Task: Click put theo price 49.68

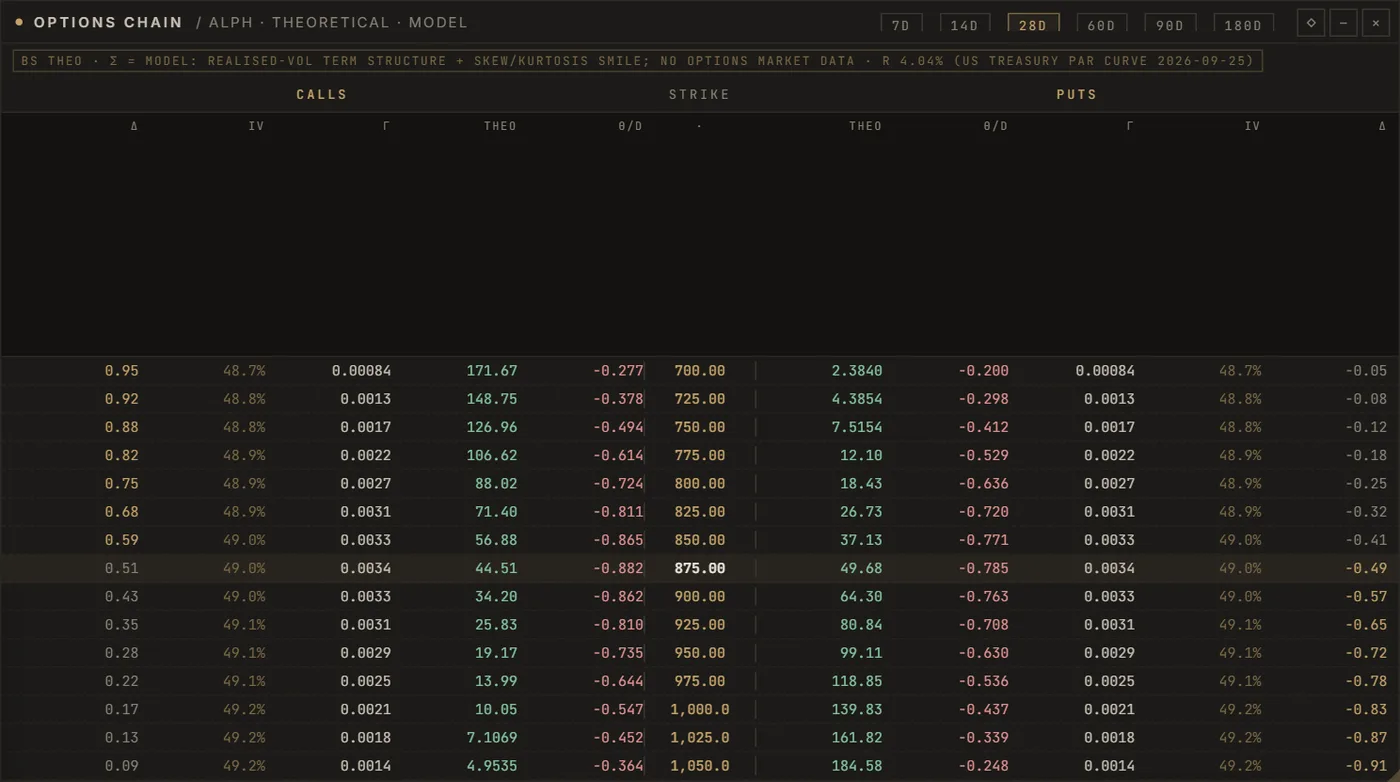Action: [861, 568]
